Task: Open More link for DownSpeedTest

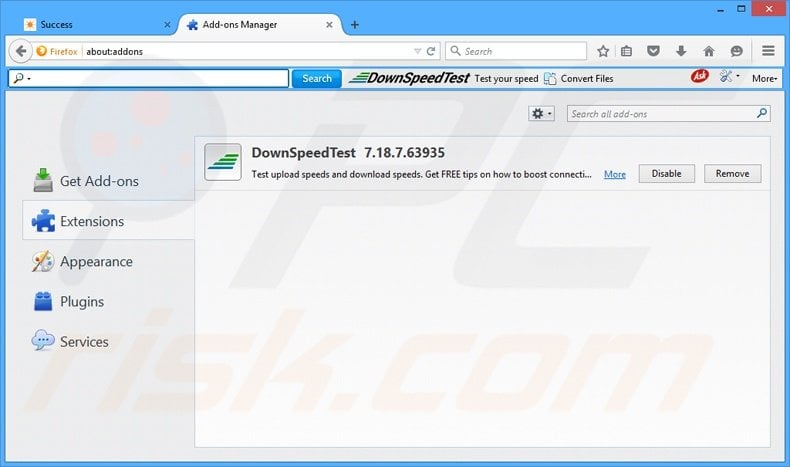Action: tap(615, 174)
